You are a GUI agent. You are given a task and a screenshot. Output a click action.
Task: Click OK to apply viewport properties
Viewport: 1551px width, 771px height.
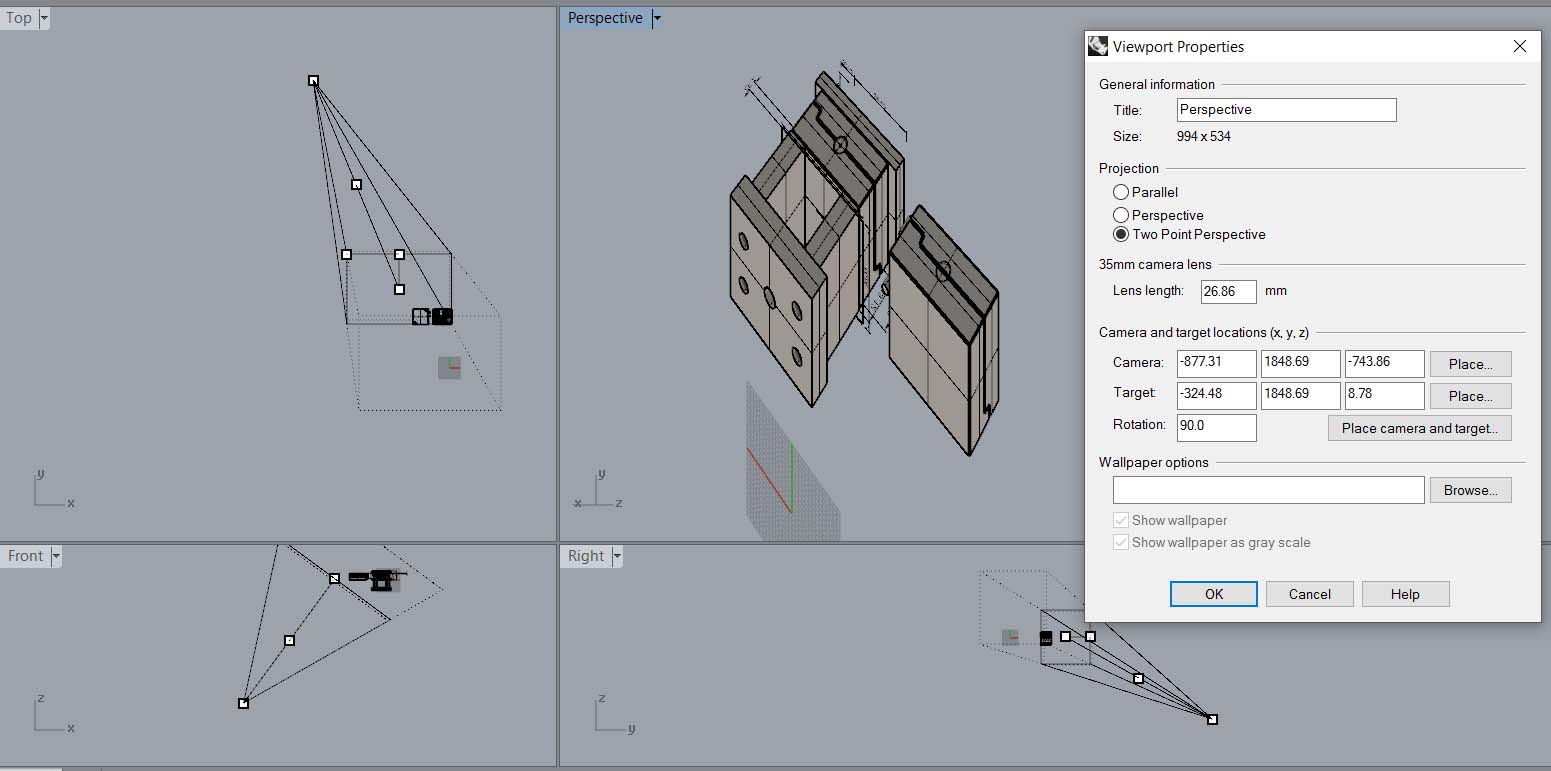tap(1213, 594)
